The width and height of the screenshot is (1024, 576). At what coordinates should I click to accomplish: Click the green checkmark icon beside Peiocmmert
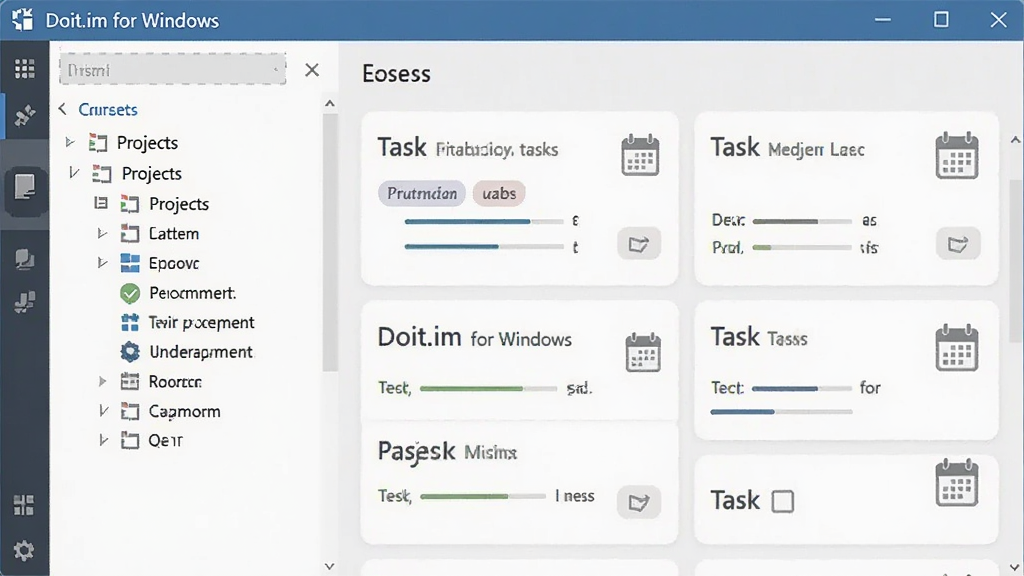[x=130, y=293]
